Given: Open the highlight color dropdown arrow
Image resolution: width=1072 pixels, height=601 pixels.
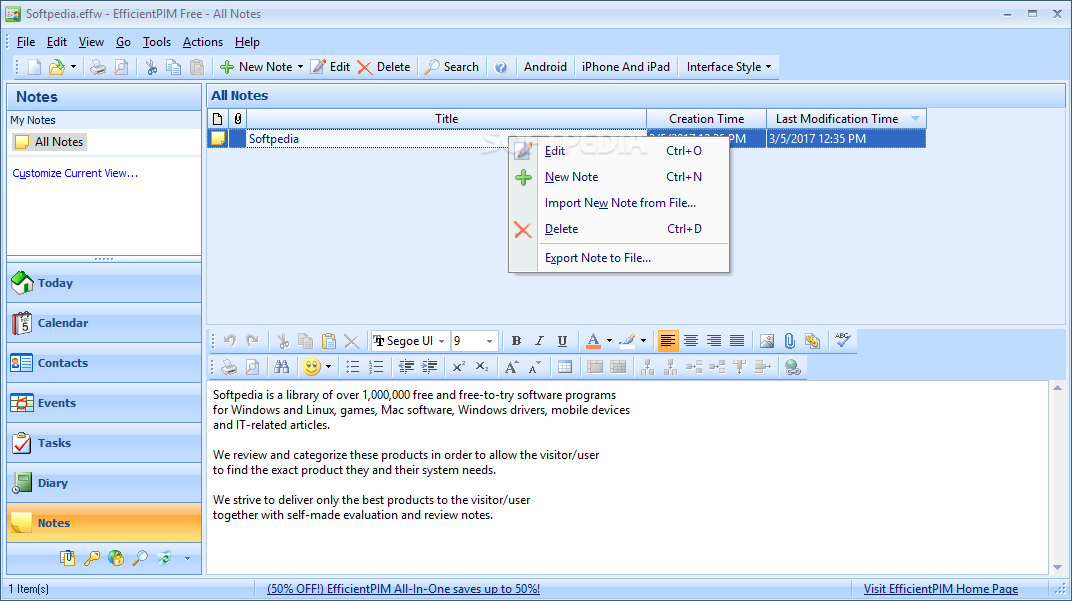Looking at the screenshot, I should click(x=643, y=340).
